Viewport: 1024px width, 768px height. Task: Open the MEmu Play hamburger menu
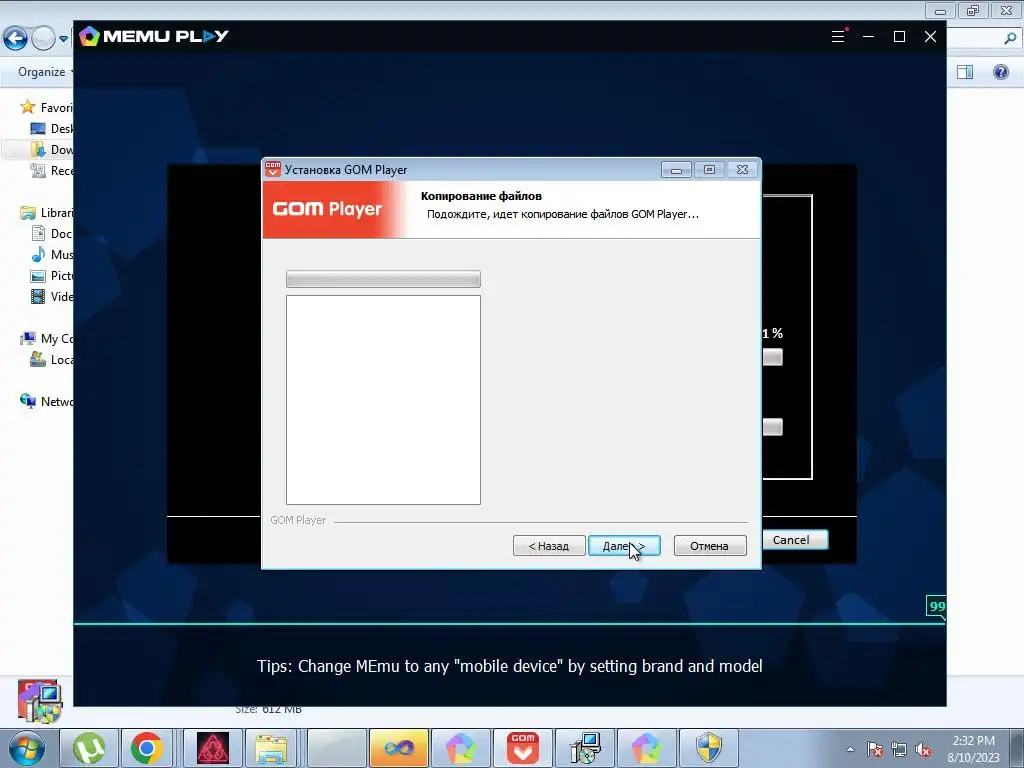838,37
